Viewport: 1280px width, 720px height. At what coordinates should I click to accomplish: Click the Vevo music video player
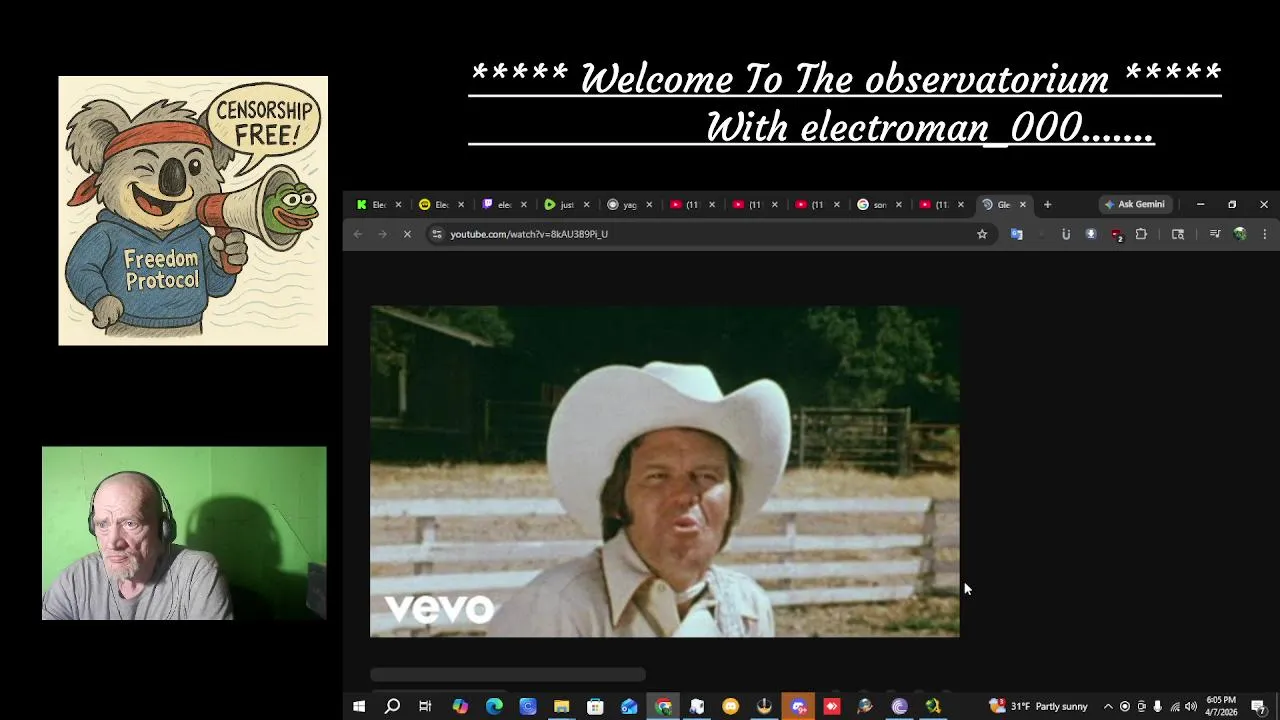point(665,471)
